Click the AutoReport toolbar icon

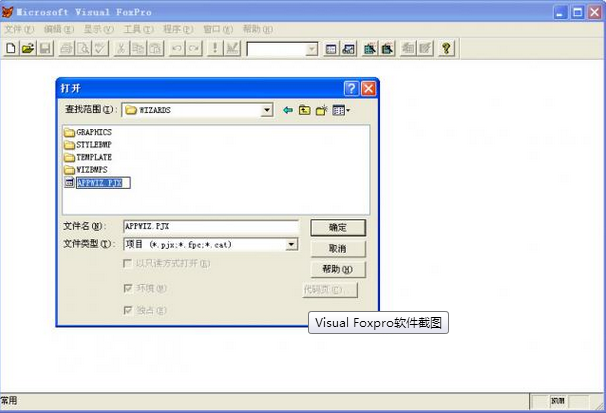[425, 49]
